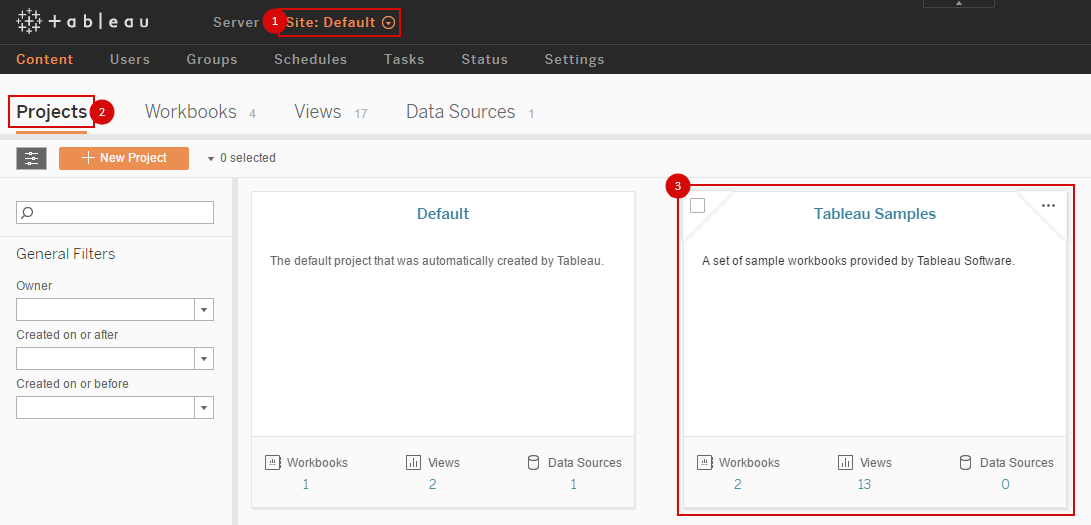Viewport: 1091px width, 525px height.
Task: Switch to the Data Sources tab
Action: point(470,112)
